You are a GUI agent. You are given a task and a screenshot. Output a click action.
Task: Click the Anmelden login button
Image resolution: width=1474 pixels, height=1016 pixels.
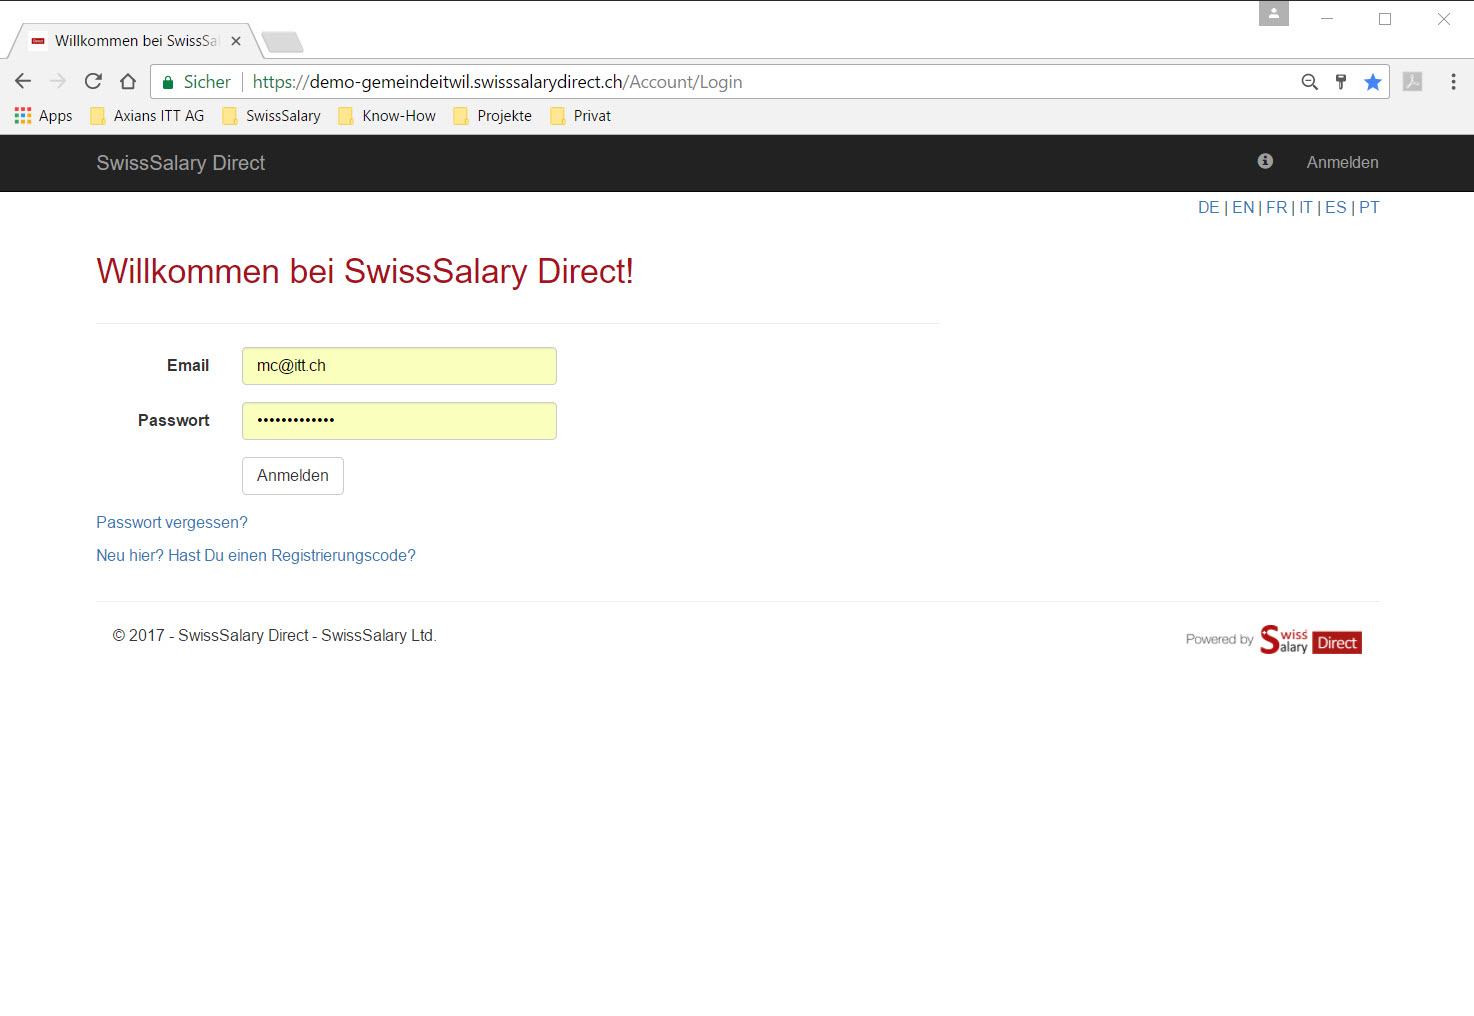coord(293,476)
